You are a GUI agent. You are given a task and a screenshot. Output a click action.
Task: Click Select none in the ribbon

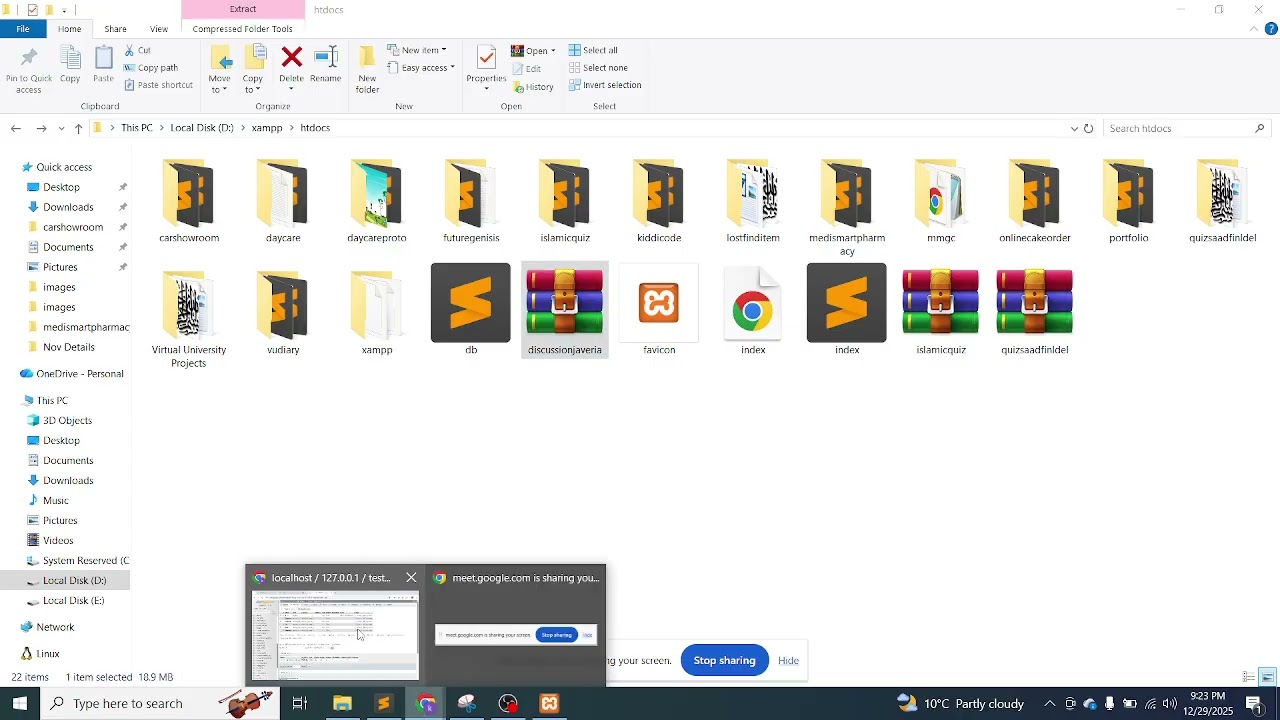click(598, 68)
